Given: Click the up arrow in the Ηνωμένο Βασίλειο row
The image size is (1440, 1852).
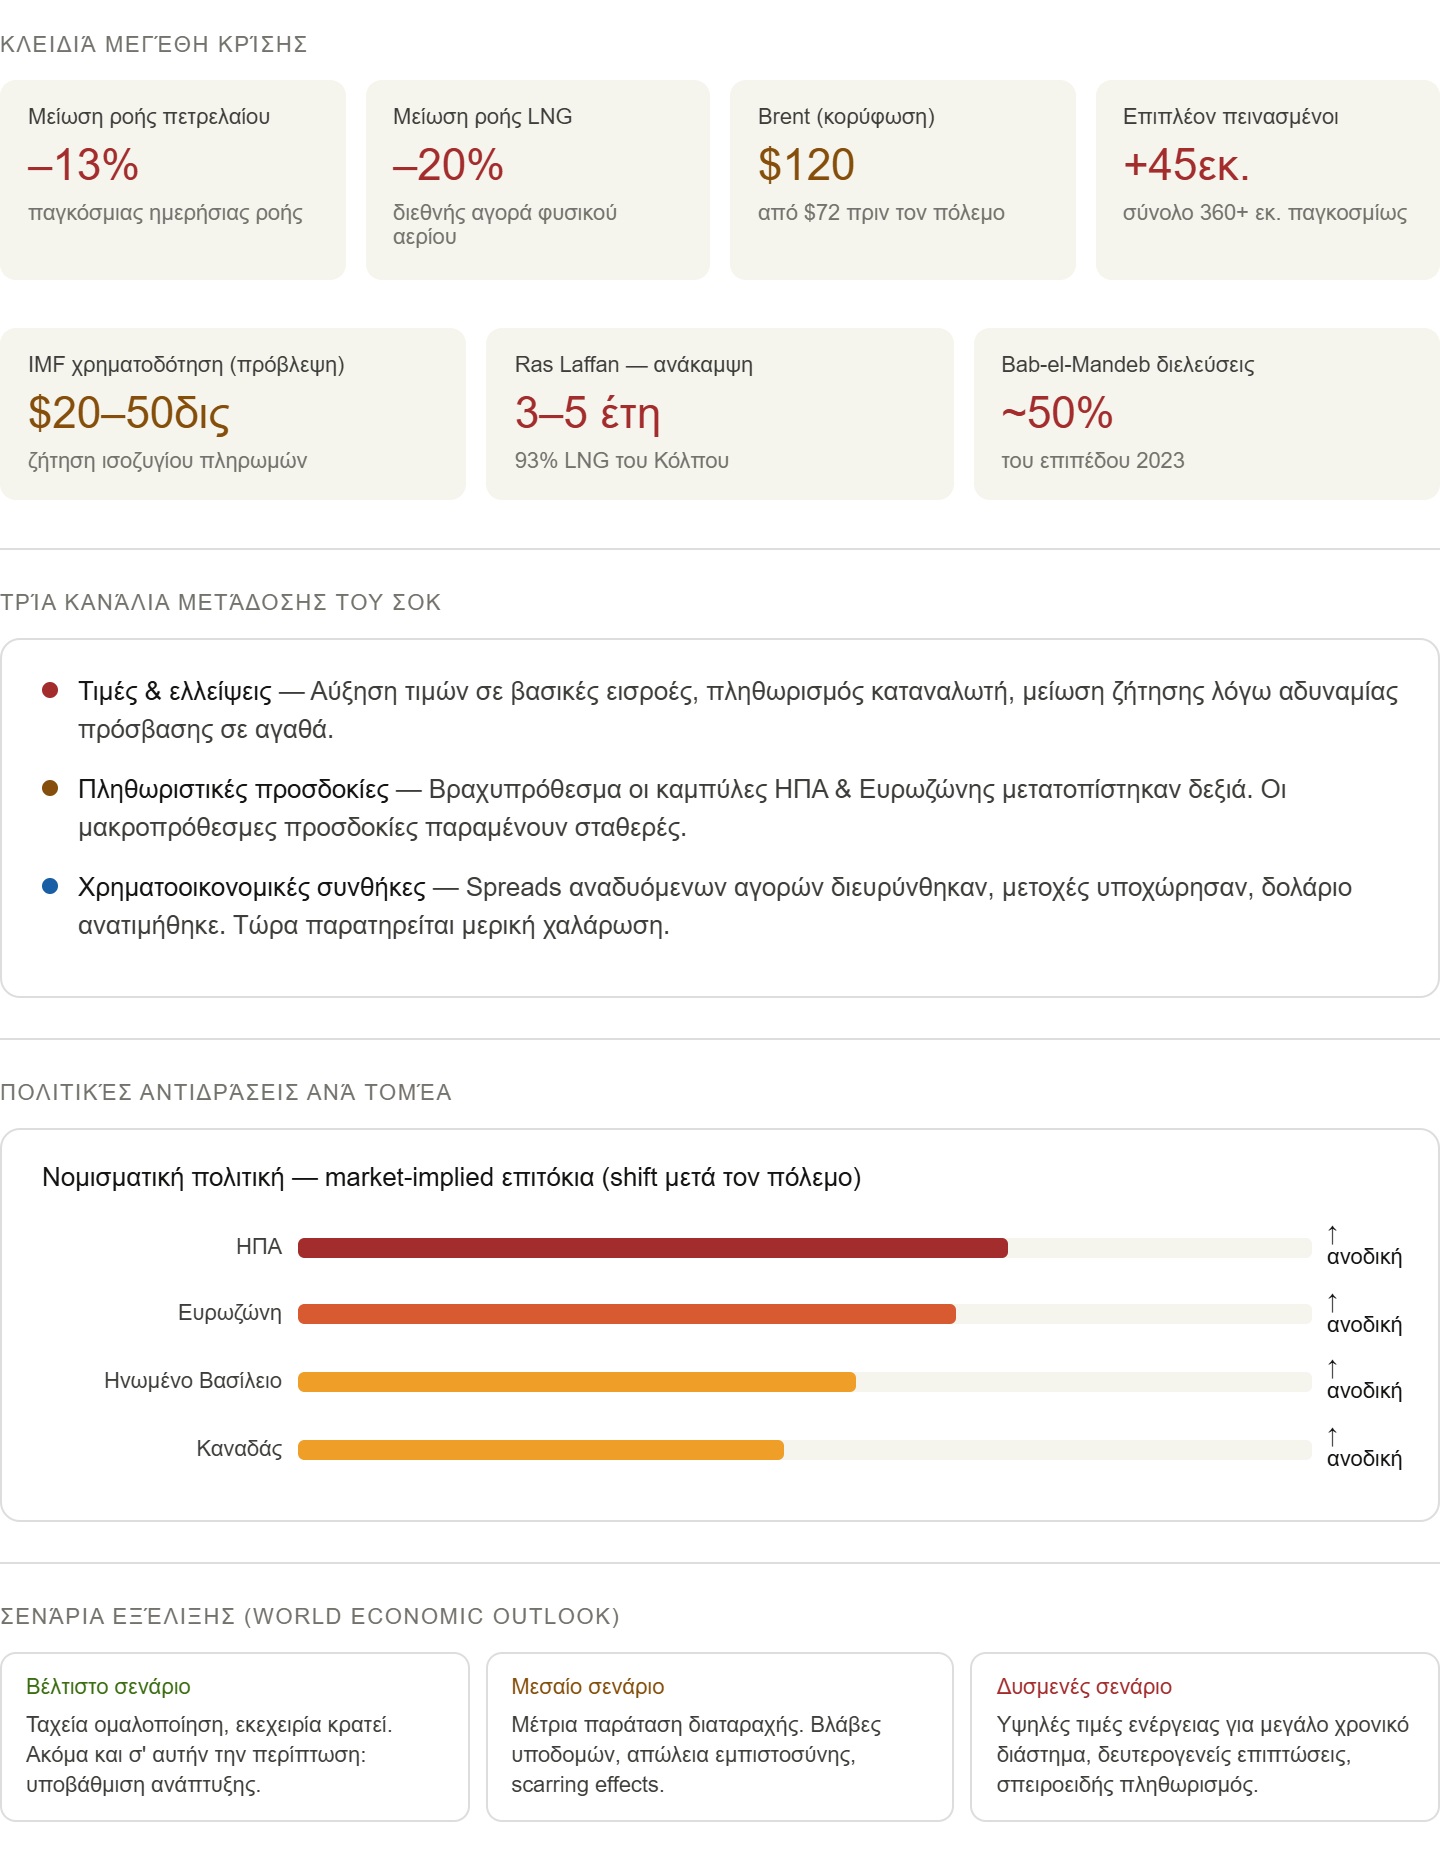Looking at the screenshot, I should coord(1332,1367).
